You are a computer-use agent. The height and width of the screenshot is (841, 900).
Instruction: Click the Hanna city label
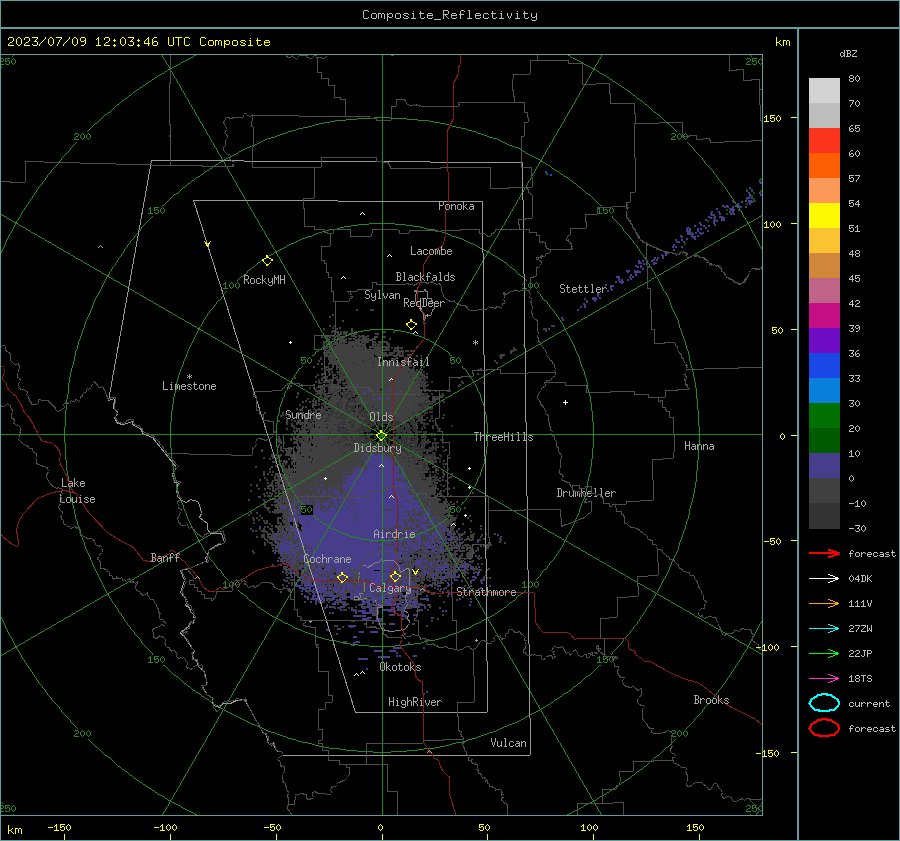tap(699, 446)
